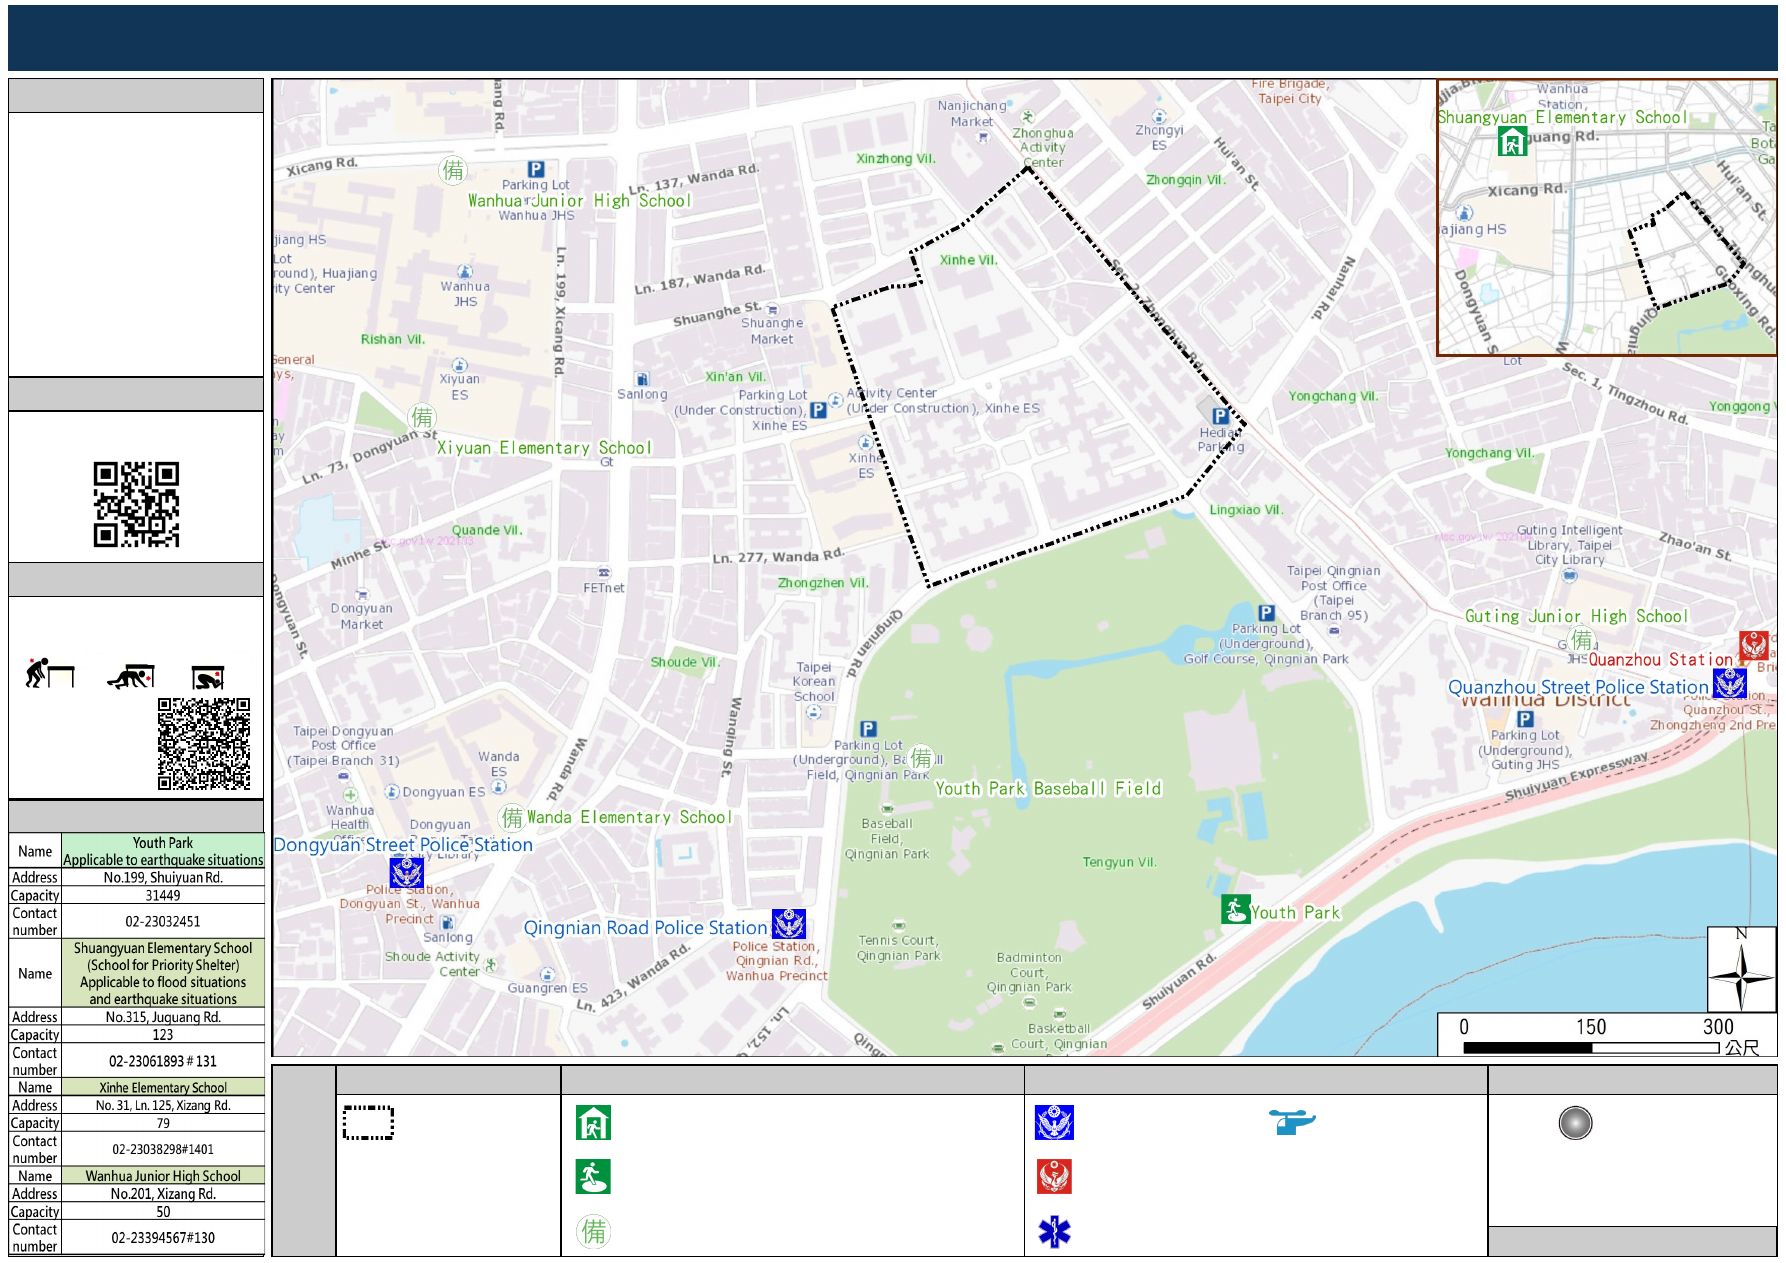Click the green shelter house legend icon
The height and width of the screenshot is (1263, 1786).
click(593, 1123)
